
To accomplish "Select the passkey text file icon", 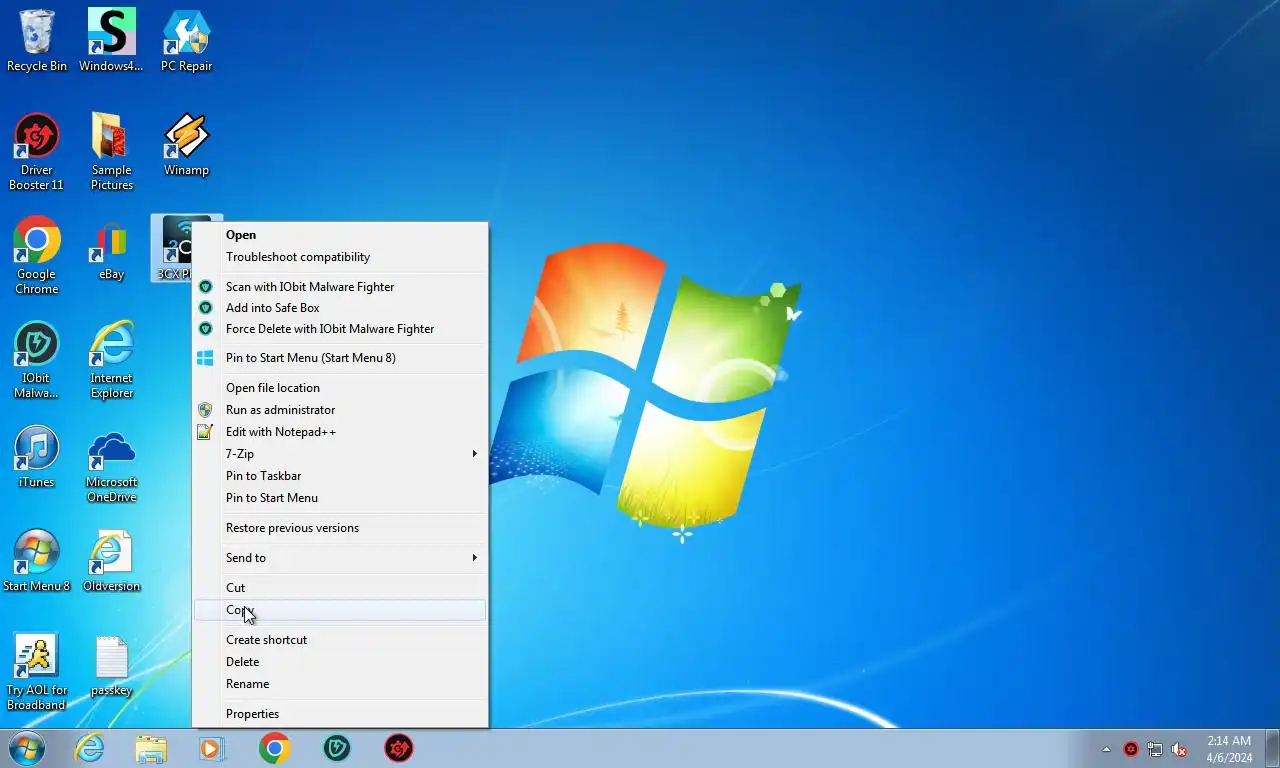I will [111, 666].
